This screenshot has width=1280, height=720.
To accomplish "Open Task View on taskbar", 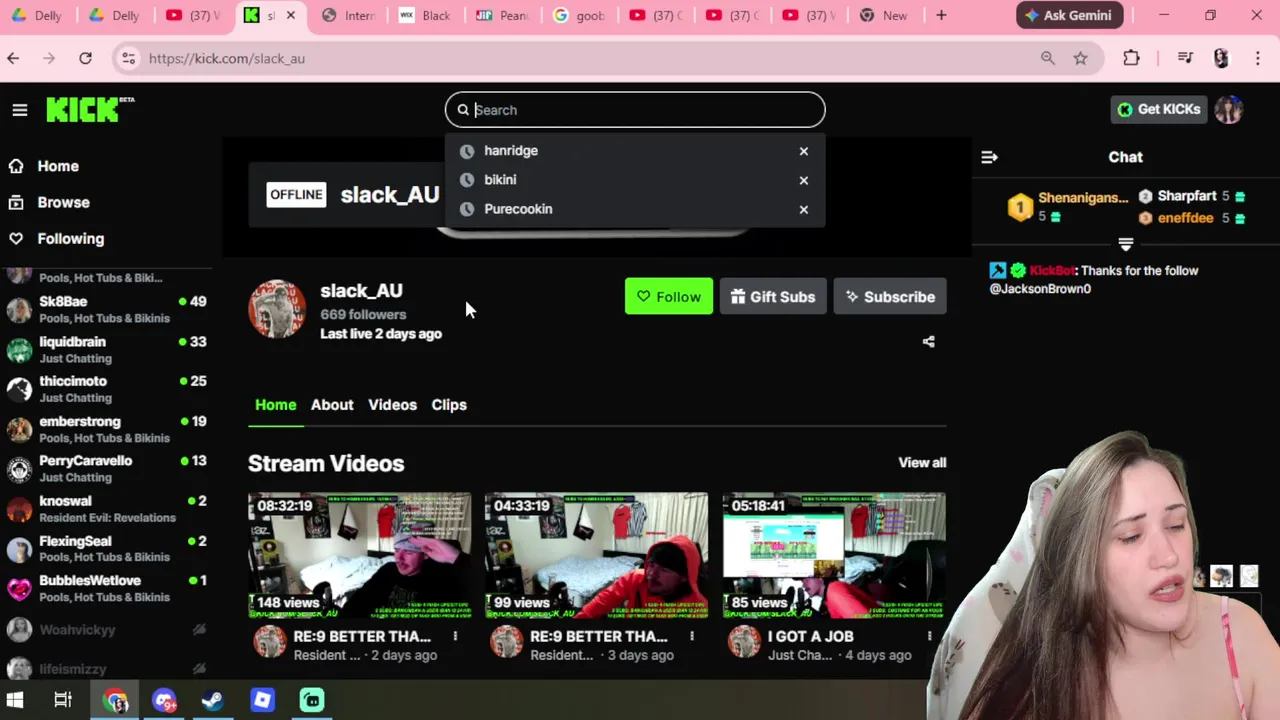I will [63, 700].
